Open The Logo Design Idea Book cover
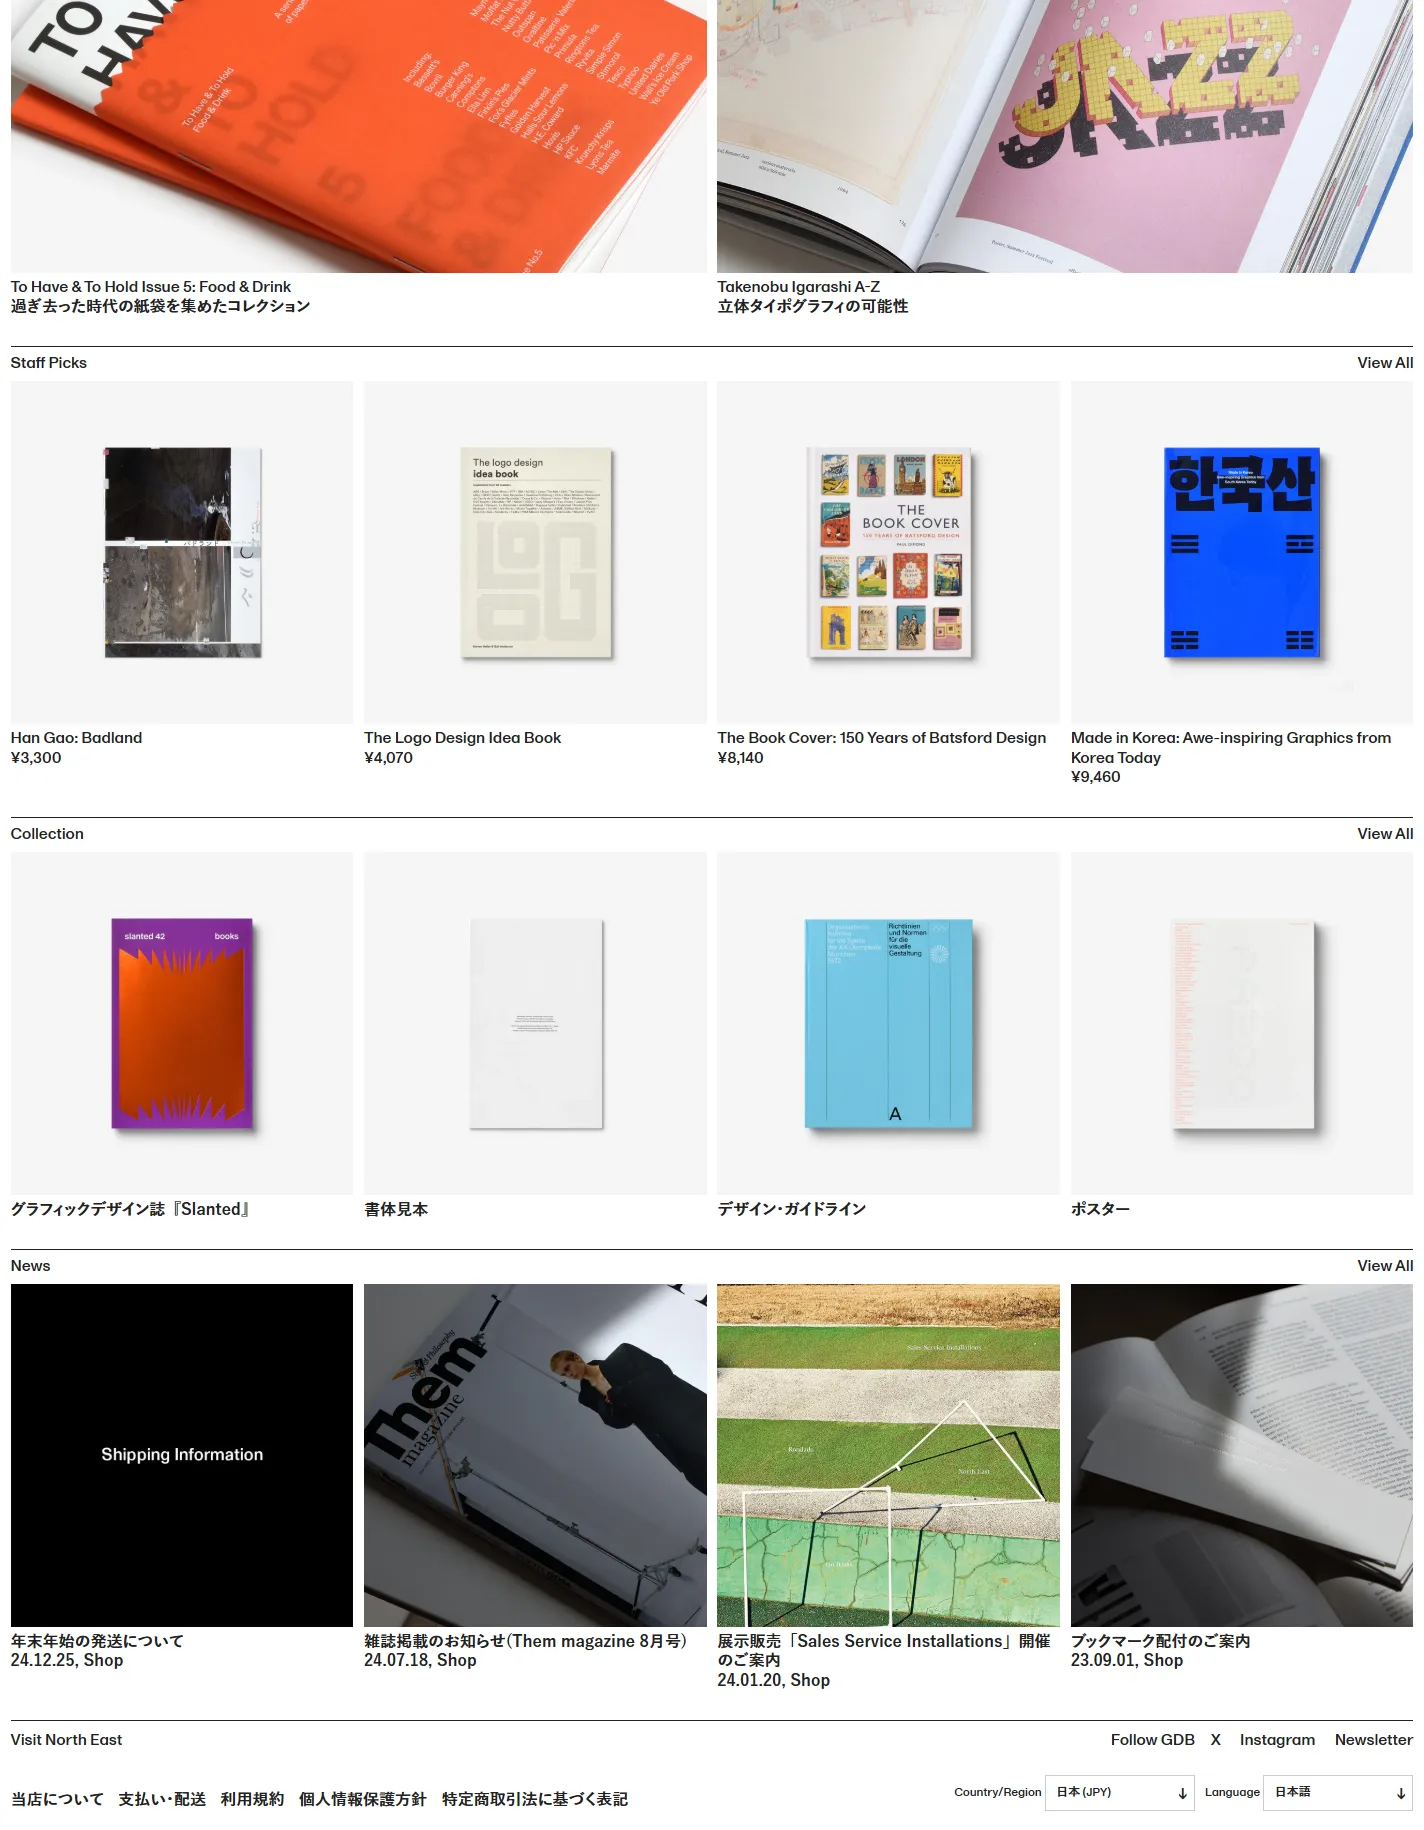 (x=535, y=552)
